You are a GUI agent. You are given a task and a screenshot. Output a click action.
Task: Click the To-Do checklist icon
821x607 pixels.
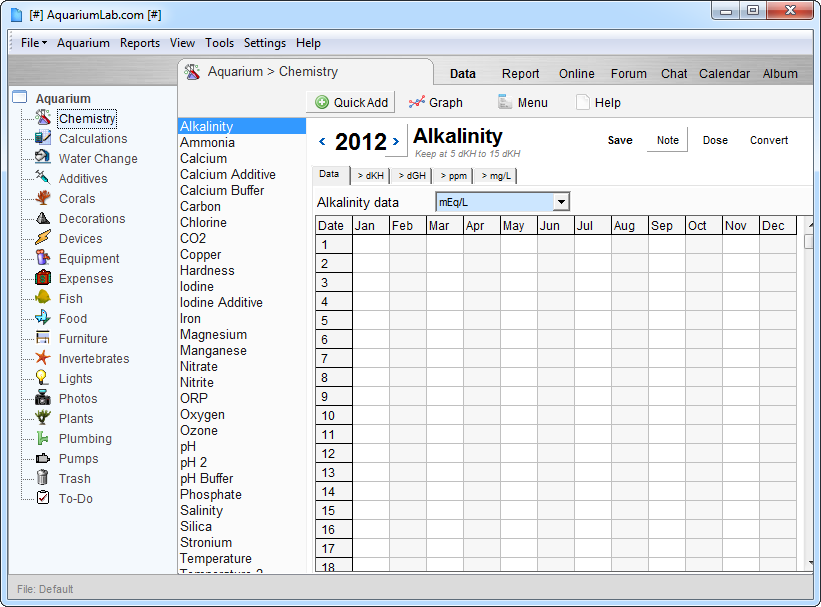(43, 498)
